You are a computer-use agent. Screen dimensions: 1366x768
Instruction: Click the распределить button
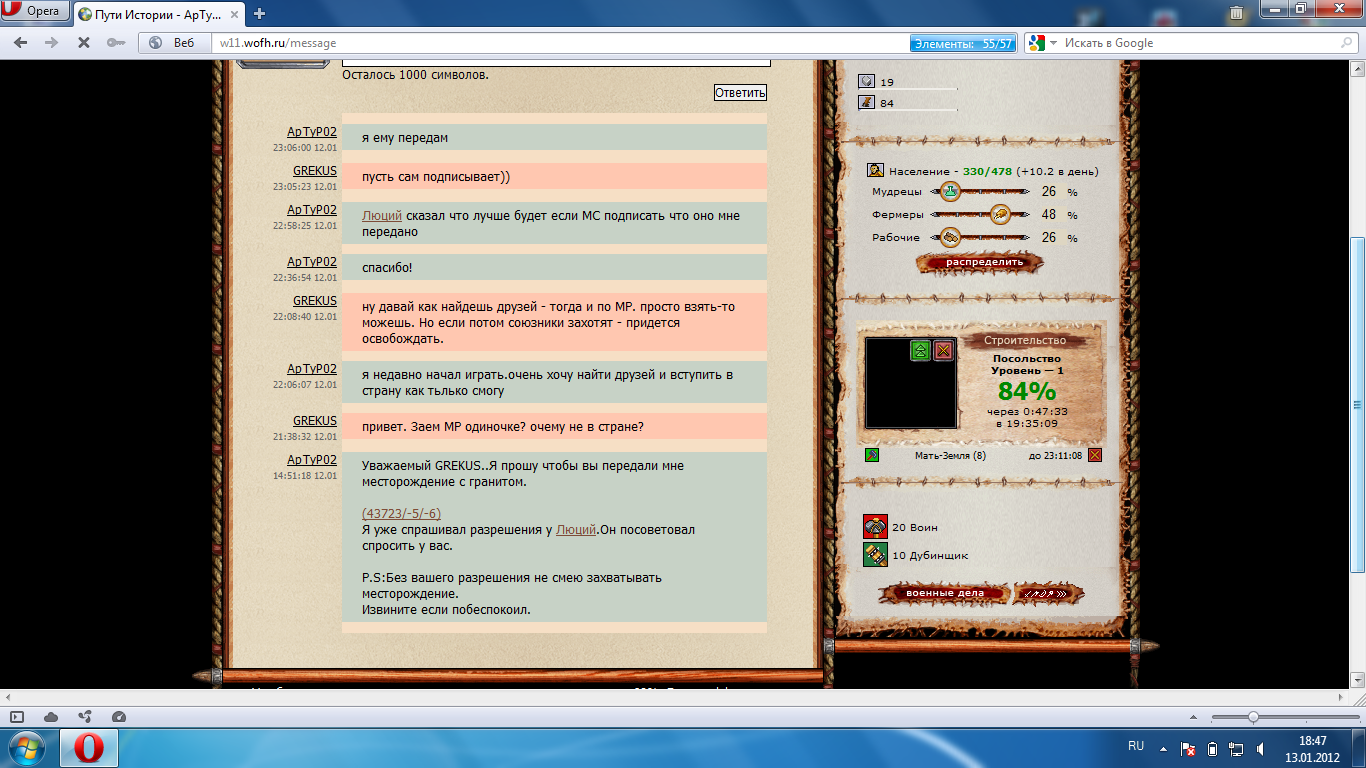(980, 263)
